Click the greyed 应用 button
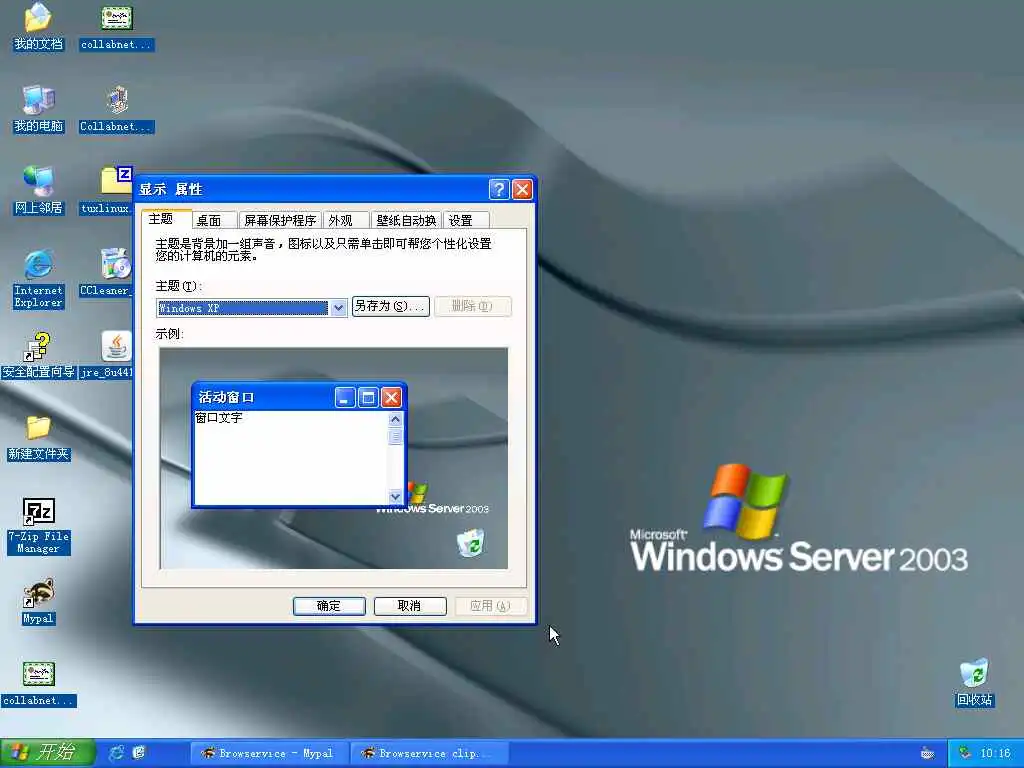This screenshot has width=1024, height=768. 490,606
